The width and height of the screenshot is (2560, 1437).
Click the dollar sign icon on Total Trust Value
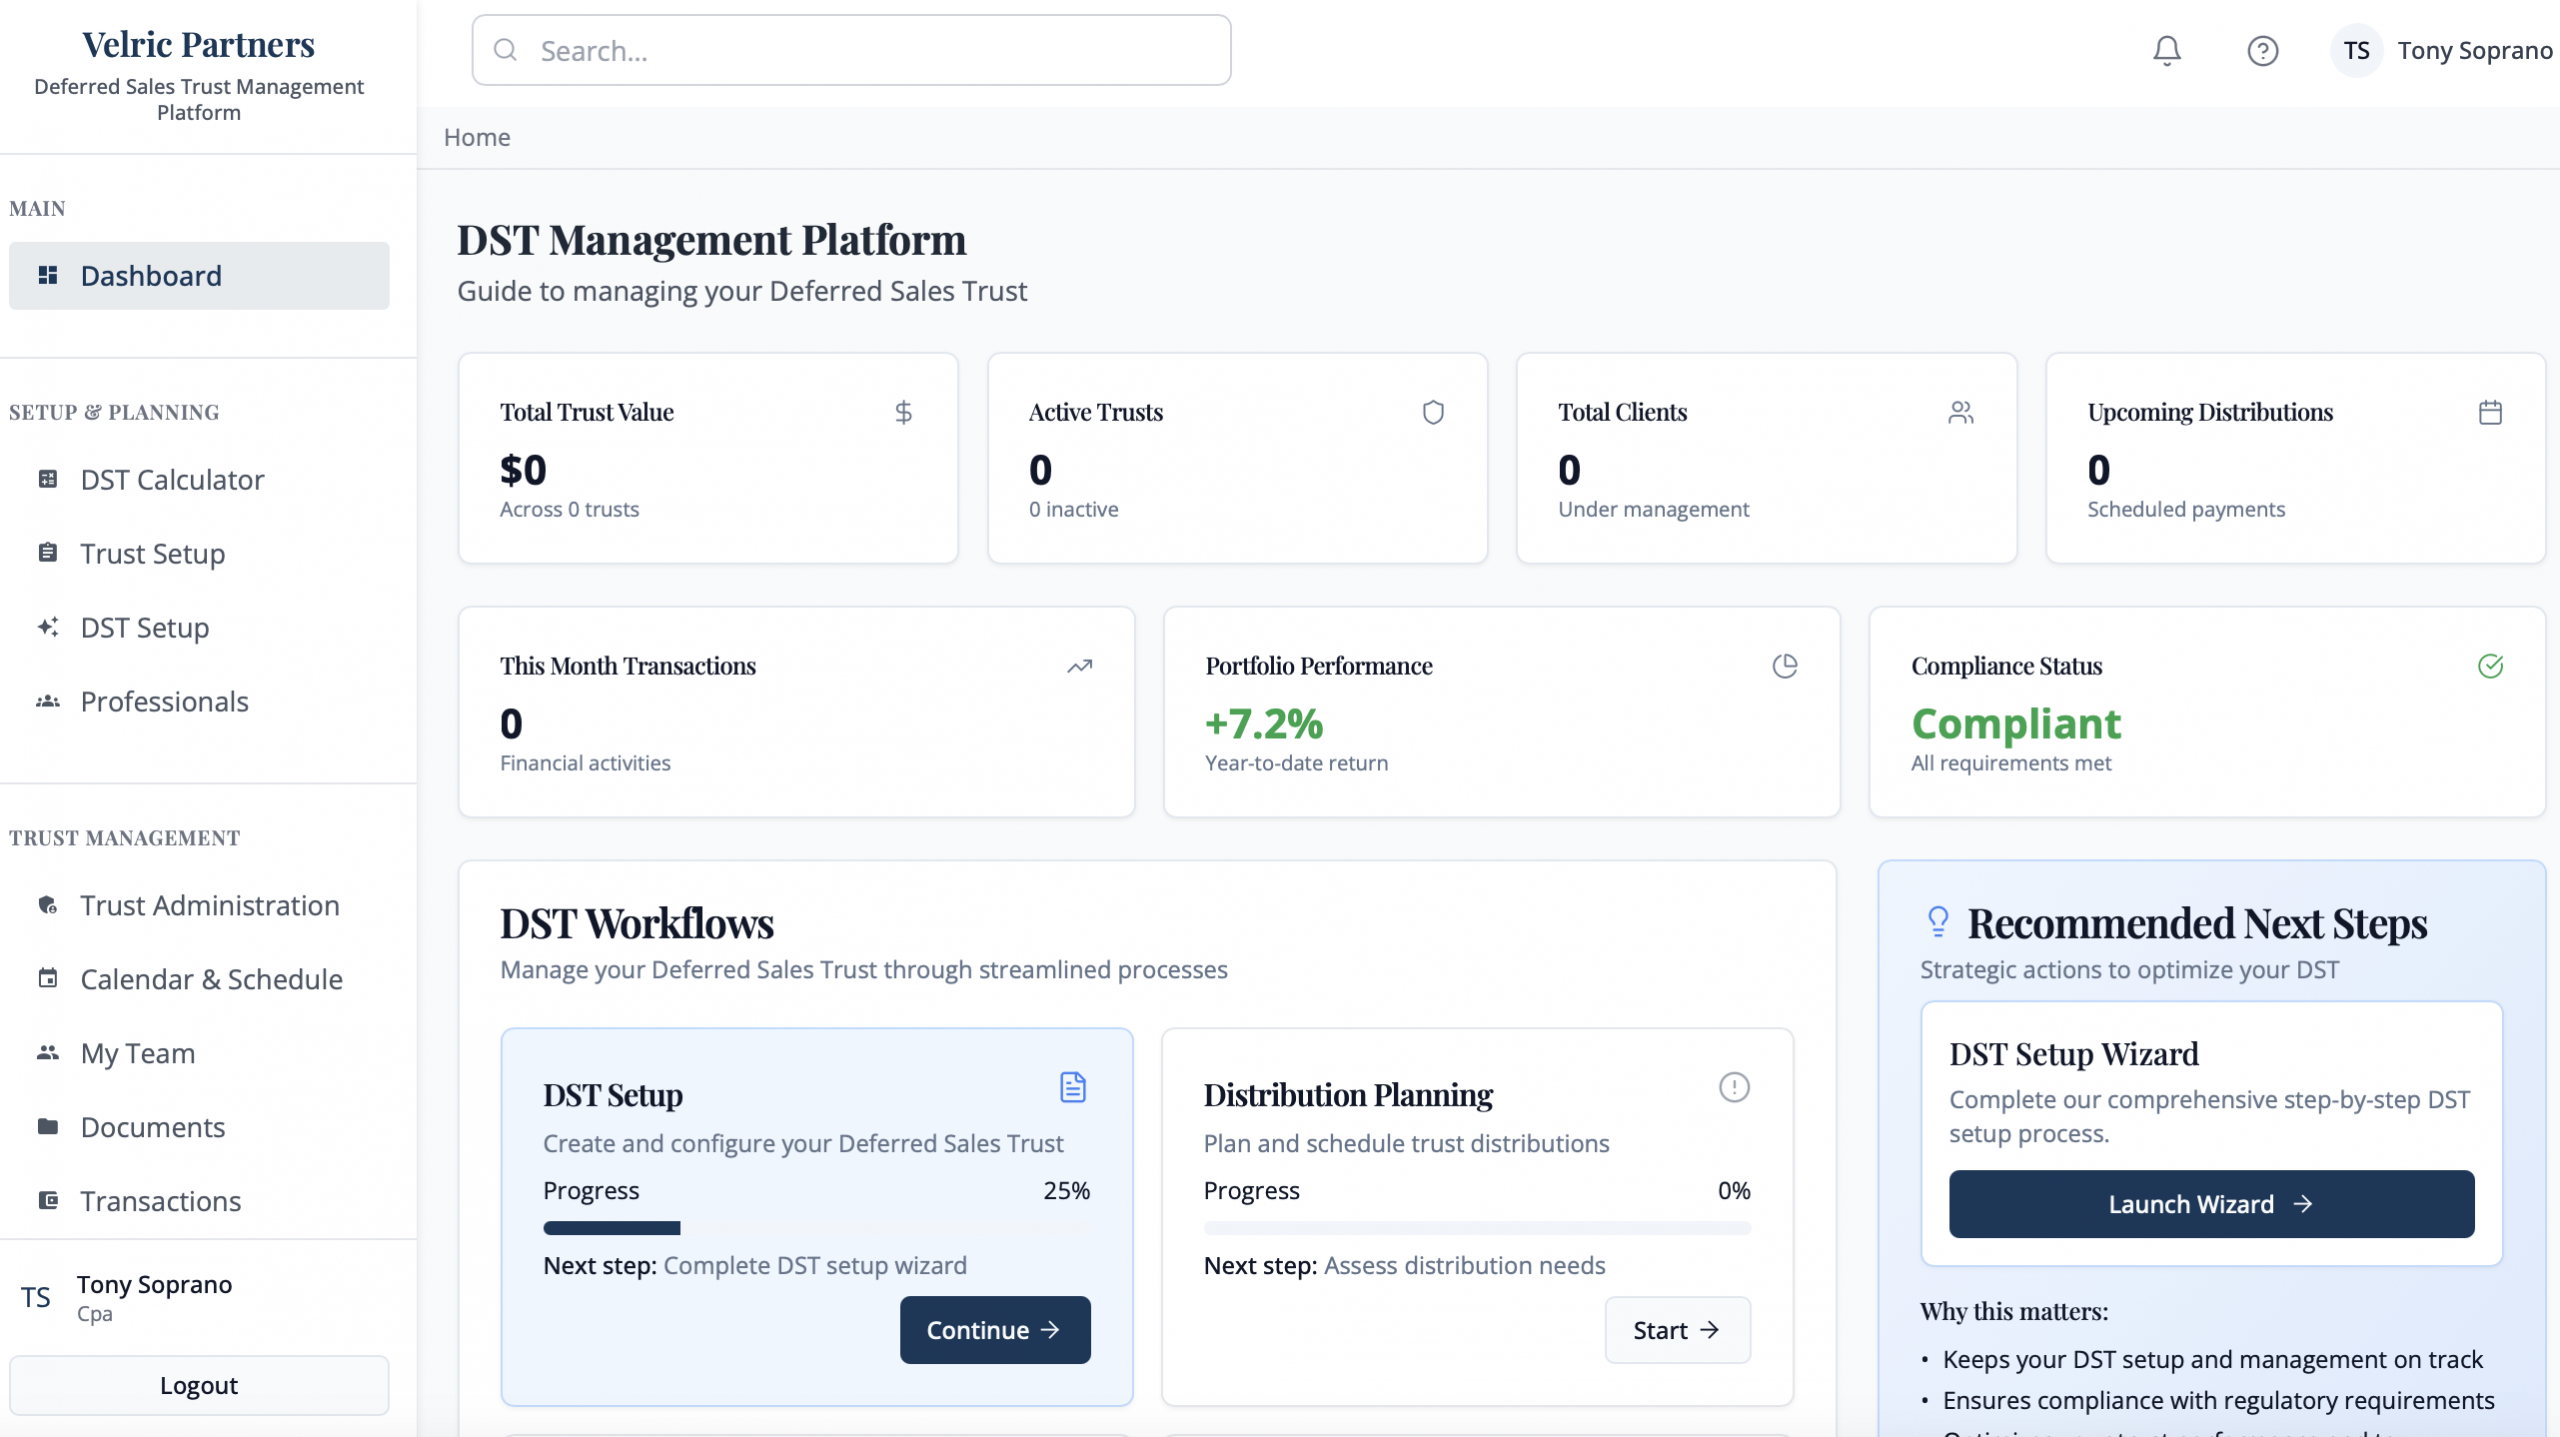[x=903, y=412]
